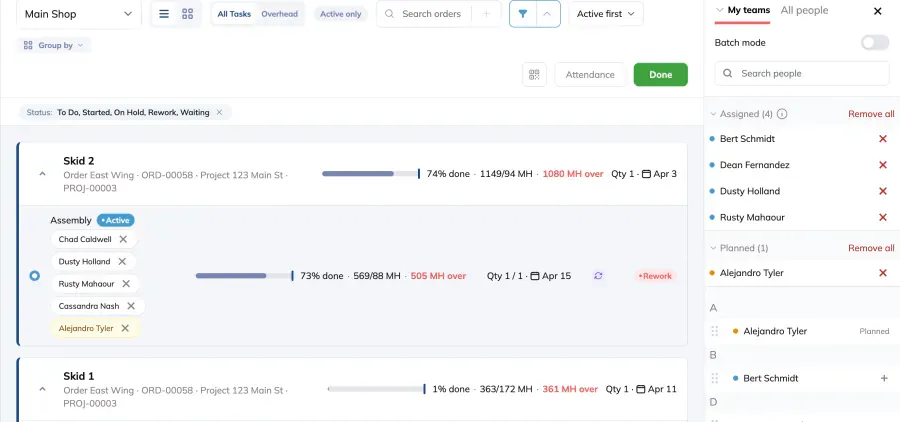Collapse the Skid 1 card

pos(42,389)
